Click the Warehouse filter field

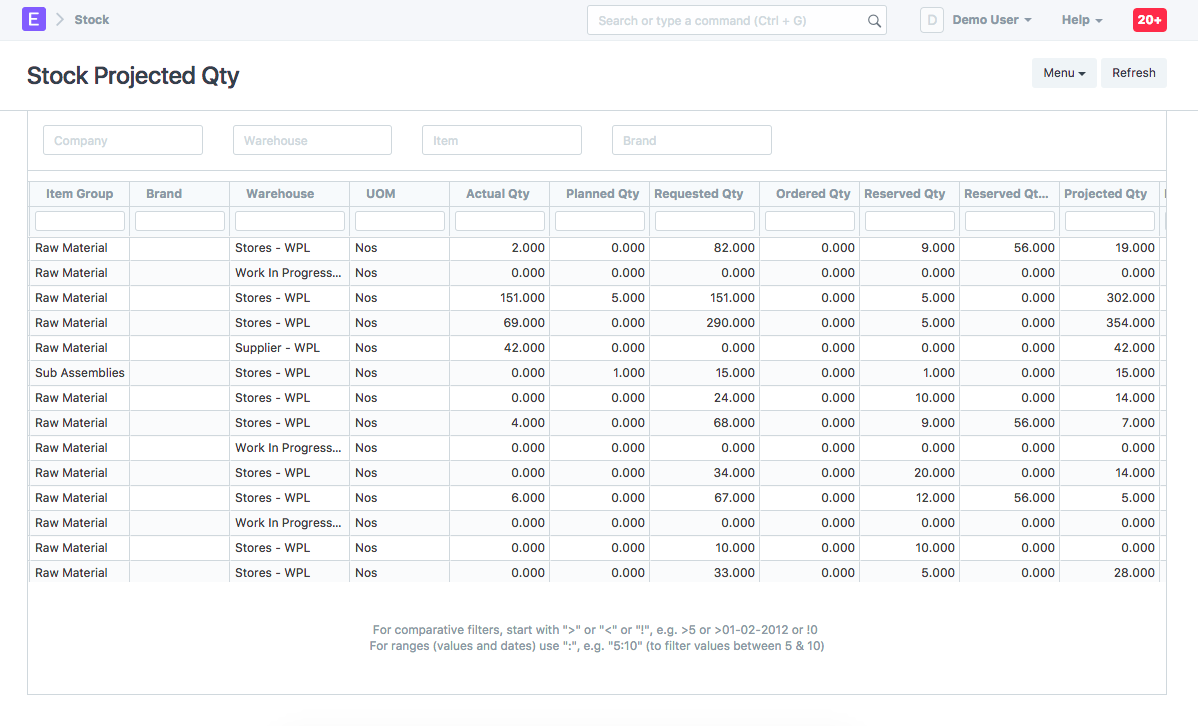click(312, 140)
